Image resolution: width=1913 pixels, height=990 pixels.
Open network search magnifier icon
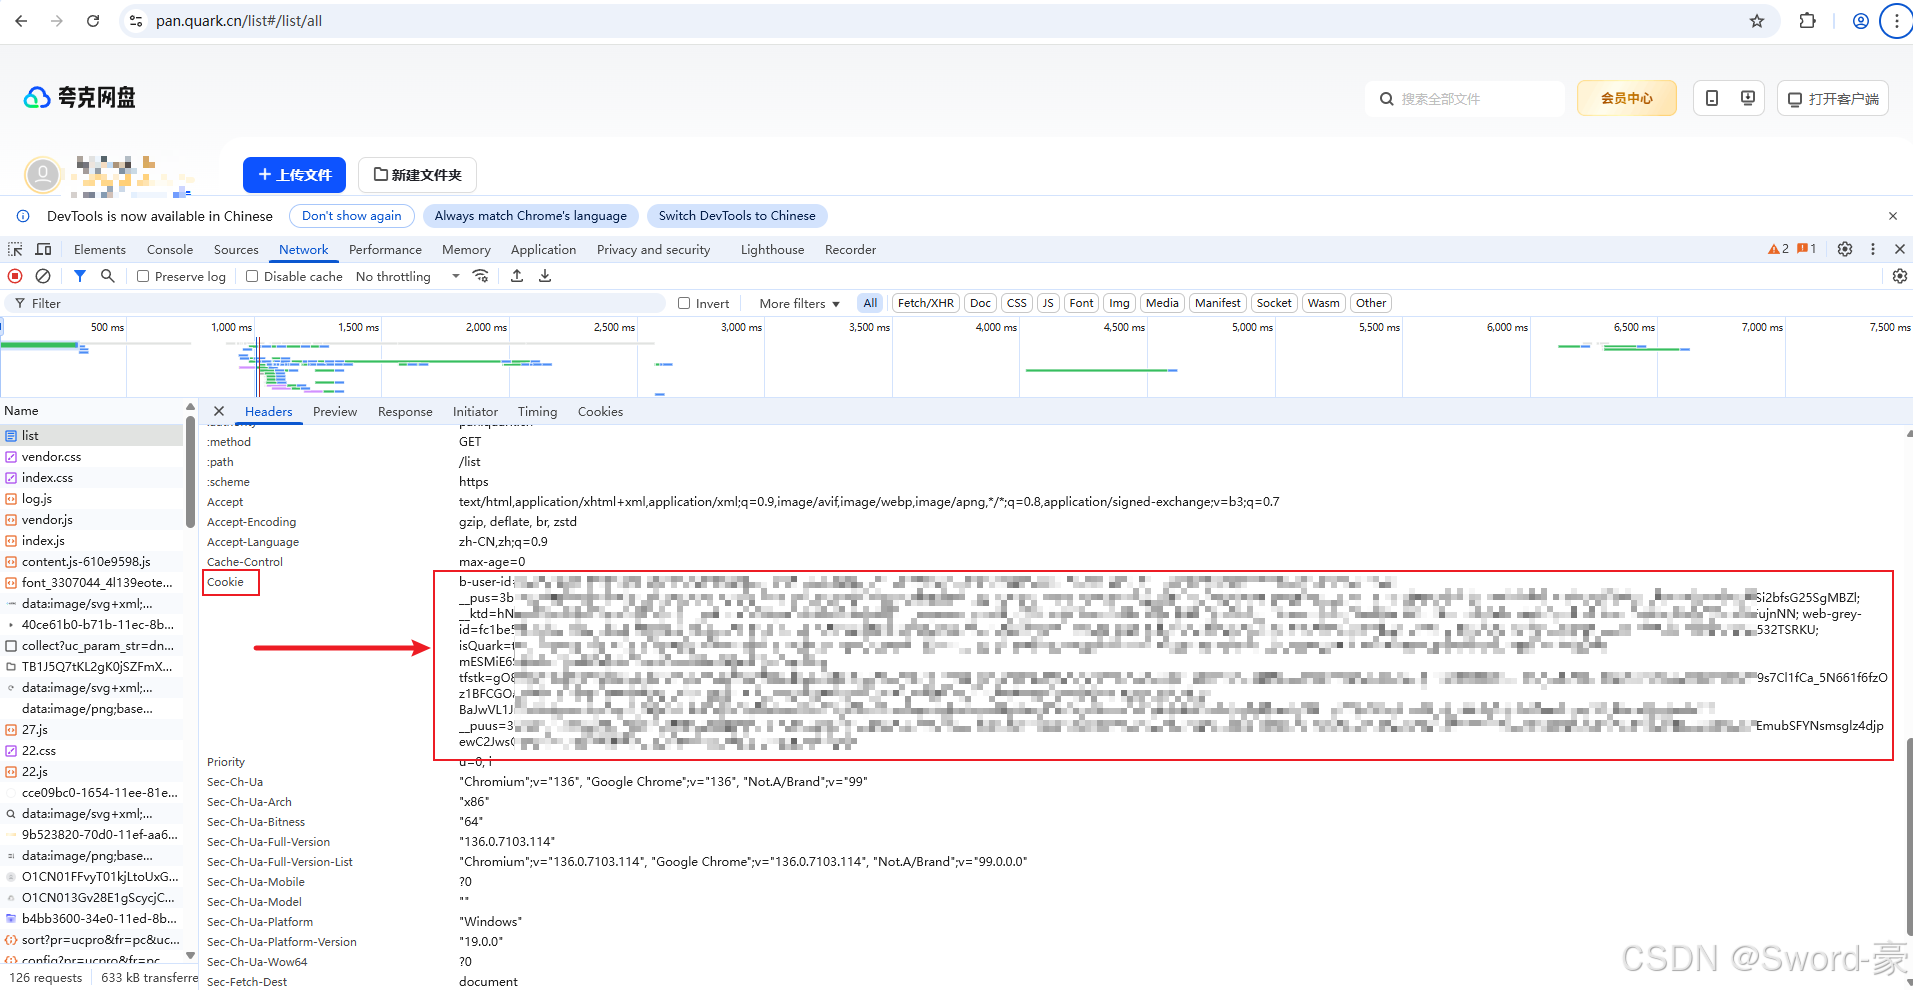pos(108,276)
